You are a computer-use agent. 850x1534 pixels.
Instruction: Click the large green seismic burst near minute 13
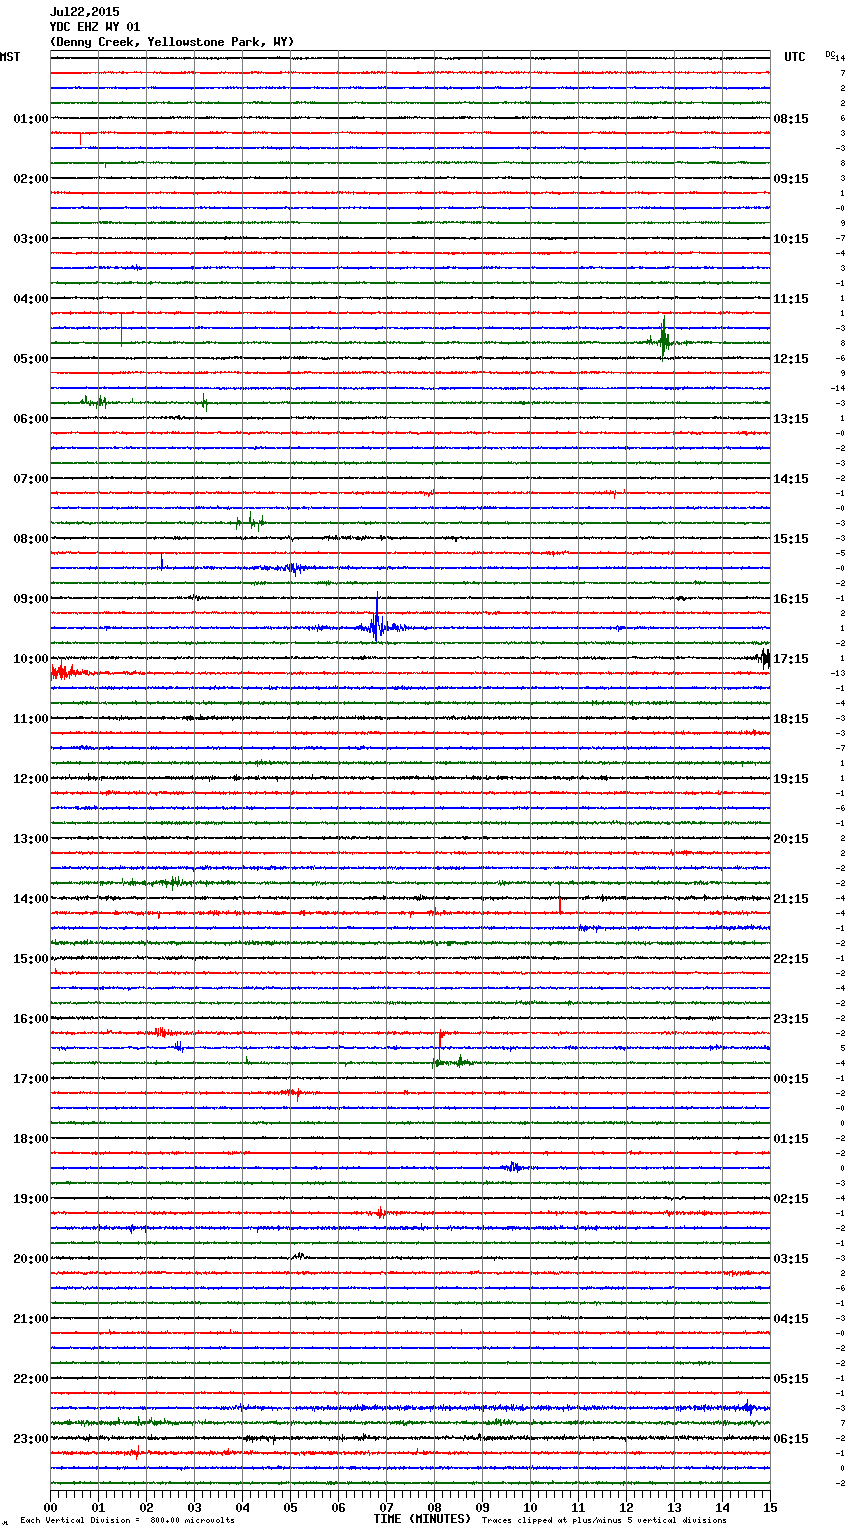pyautogui.click(x=663, y=339)
